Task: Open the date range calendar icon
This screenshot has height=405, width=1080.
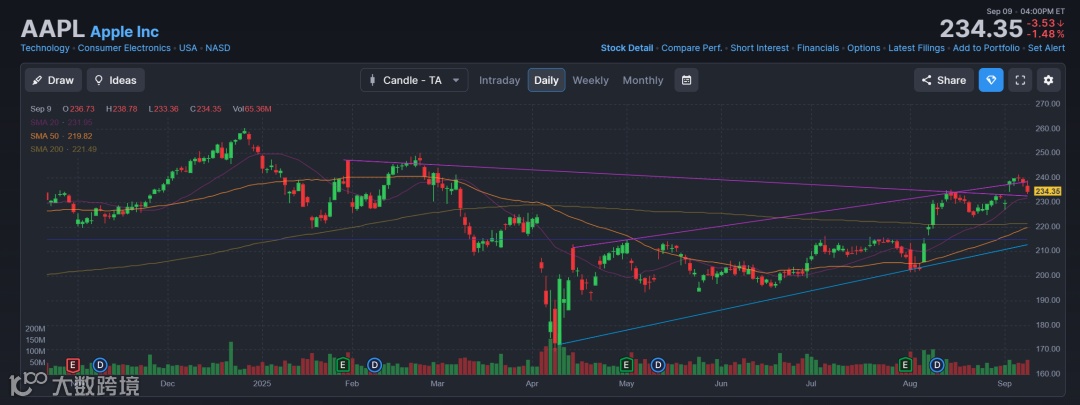Action: click(686, 80)
